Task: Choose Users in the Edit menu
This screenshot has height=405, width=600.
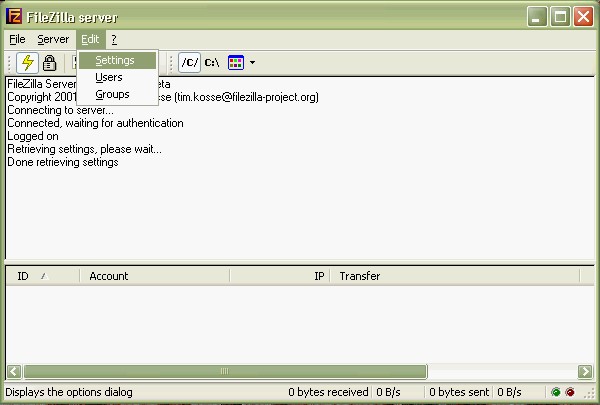Action: (109, 77)
